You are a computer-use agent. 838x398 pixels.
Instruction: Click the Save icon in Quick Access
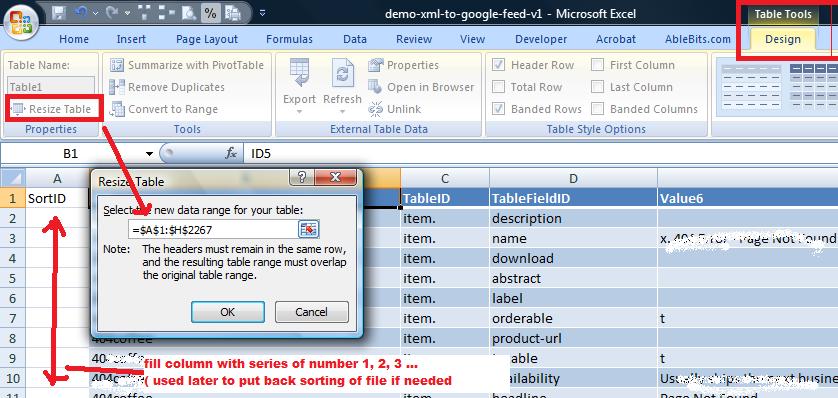[x=59, y=13]
